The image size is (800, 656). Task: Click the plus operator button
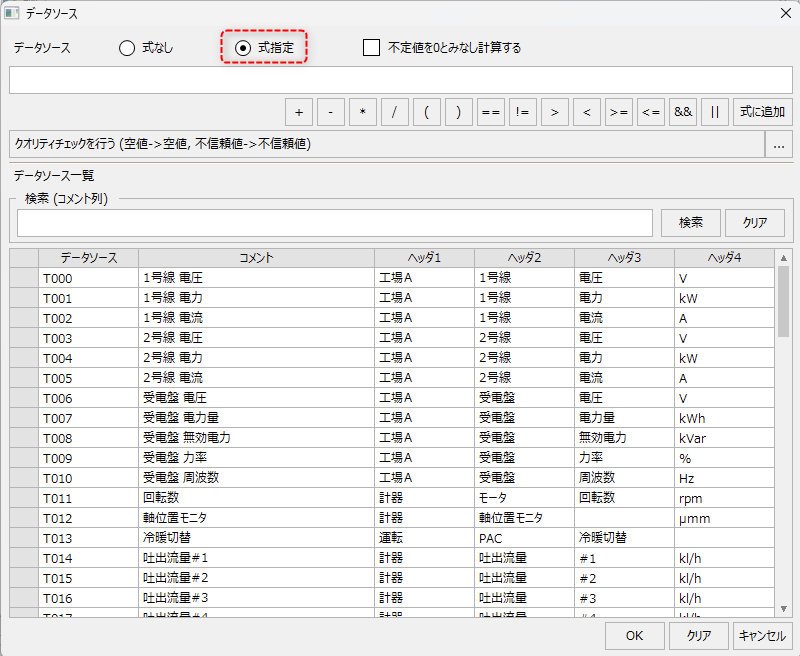coord(298,112)
